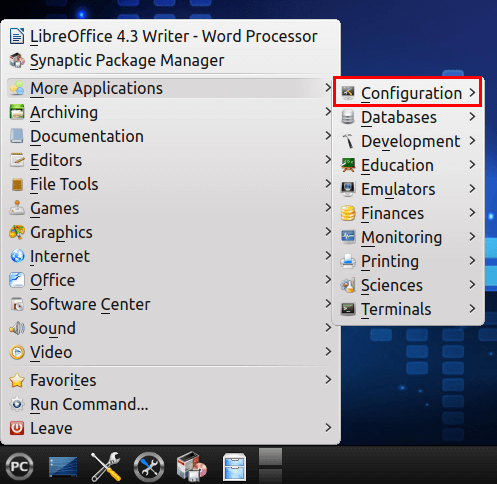497x484 pixels.
Task: Open the Internet category label
Action: (60, 256)
